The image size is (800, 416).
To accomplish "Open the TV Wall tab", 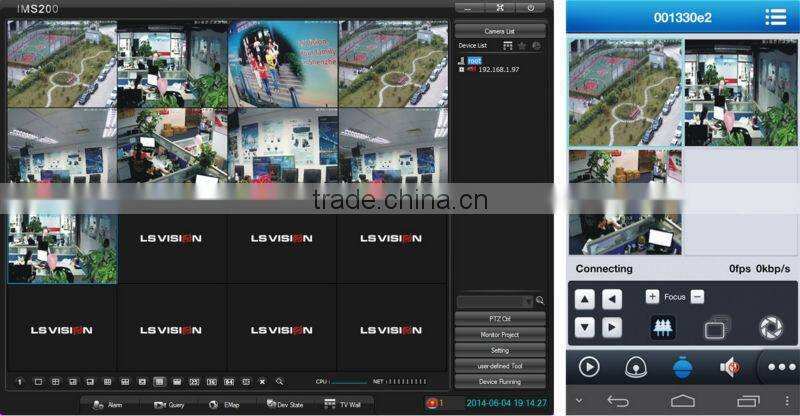I will [342, 404].
